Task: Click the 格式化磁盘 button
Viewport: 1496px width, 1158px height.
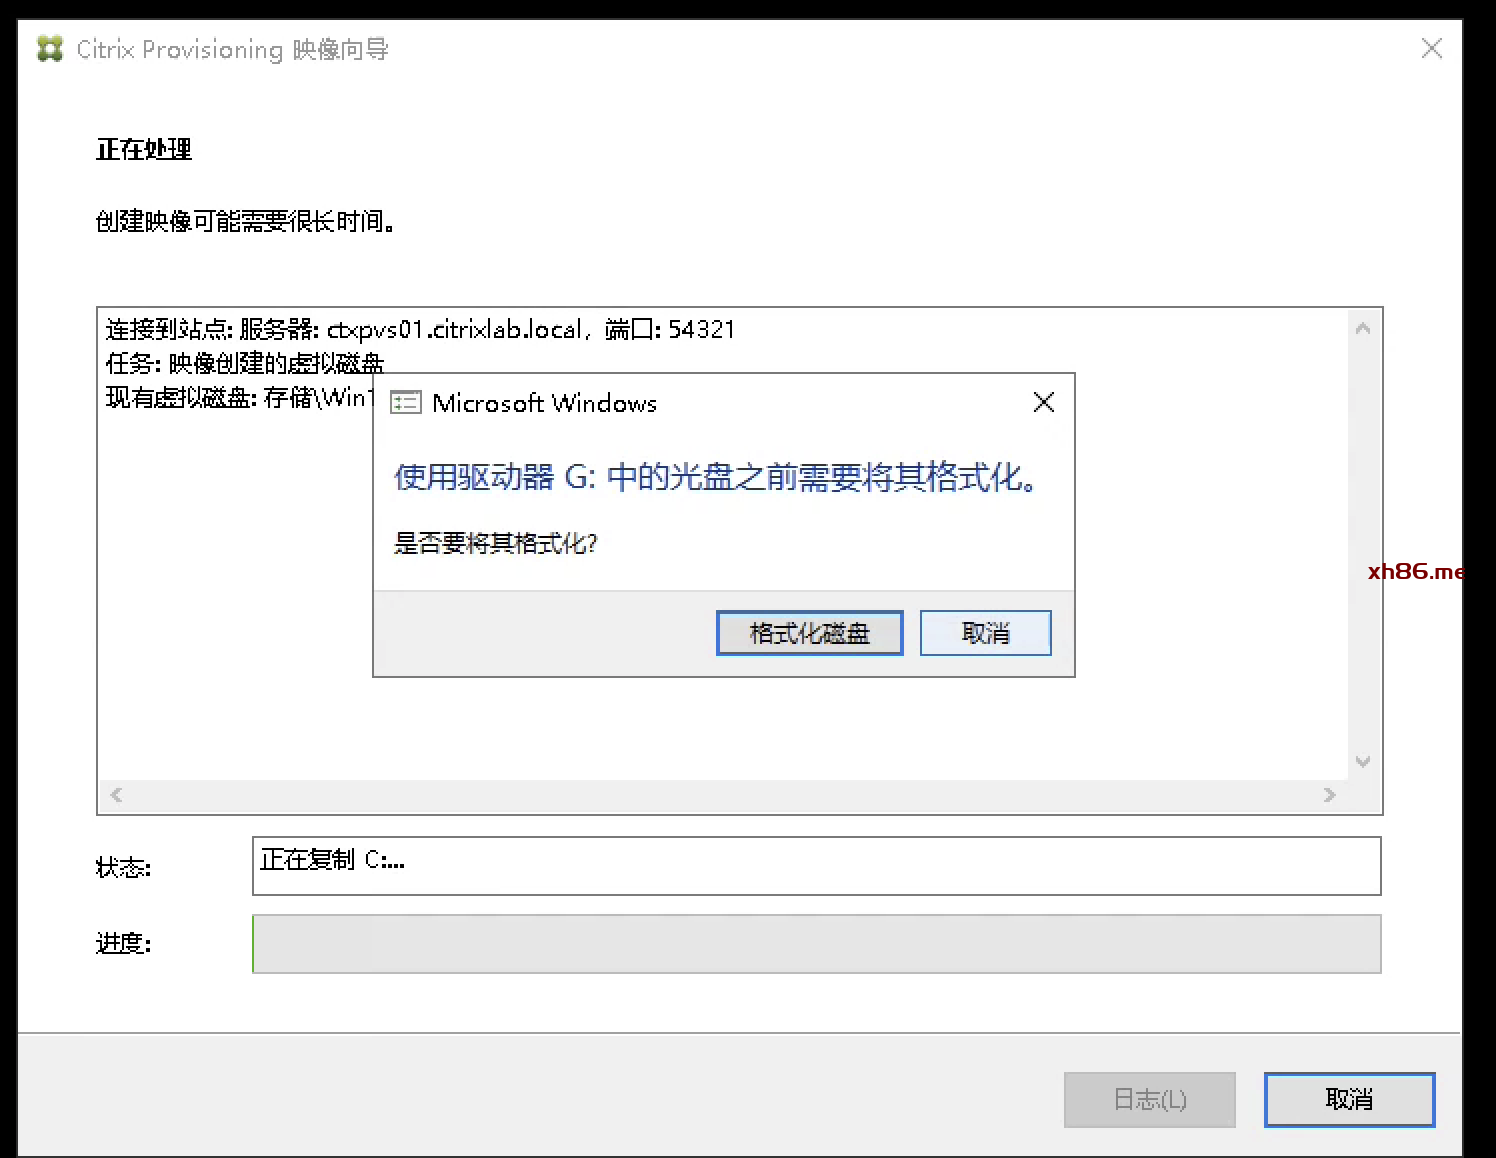Action: click(x=809, y=633)
